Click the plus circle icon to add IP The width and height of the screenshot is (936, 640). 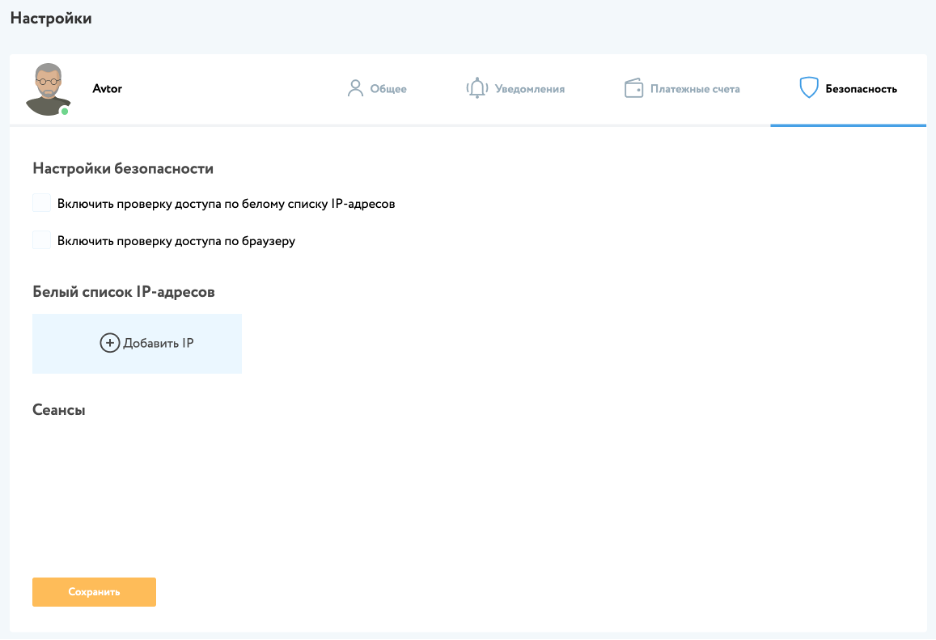coord(110,343)
